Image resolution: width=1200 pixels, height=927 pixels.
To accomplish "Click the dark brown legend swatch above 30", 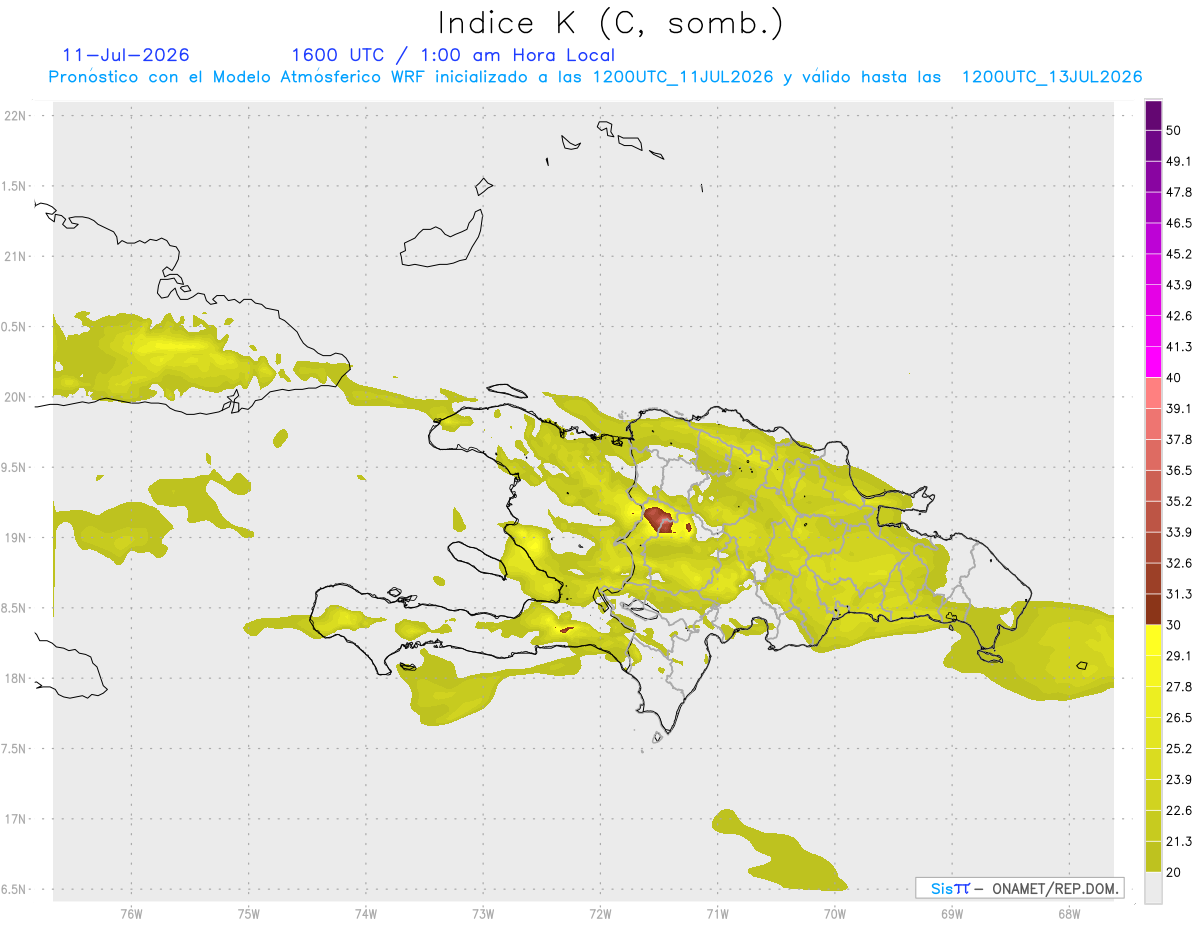I will 1153,609.
